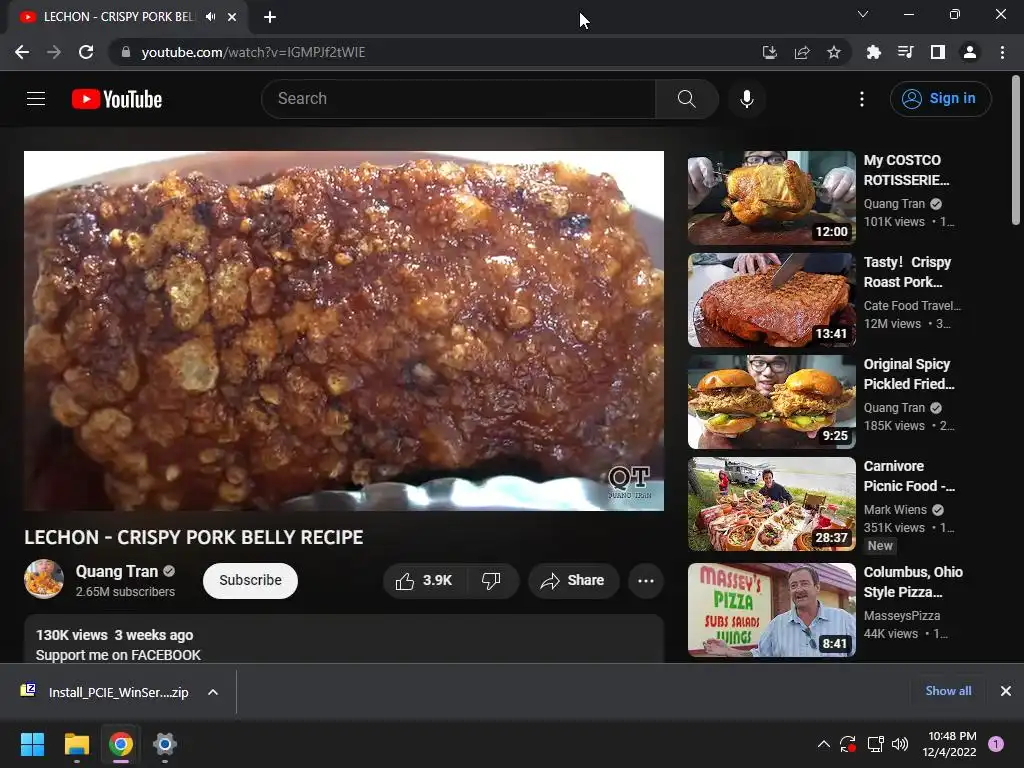Screen dimensions: 1024x768
Task: Click Chrome icon in taskbar
Action: tap(121, 744)
